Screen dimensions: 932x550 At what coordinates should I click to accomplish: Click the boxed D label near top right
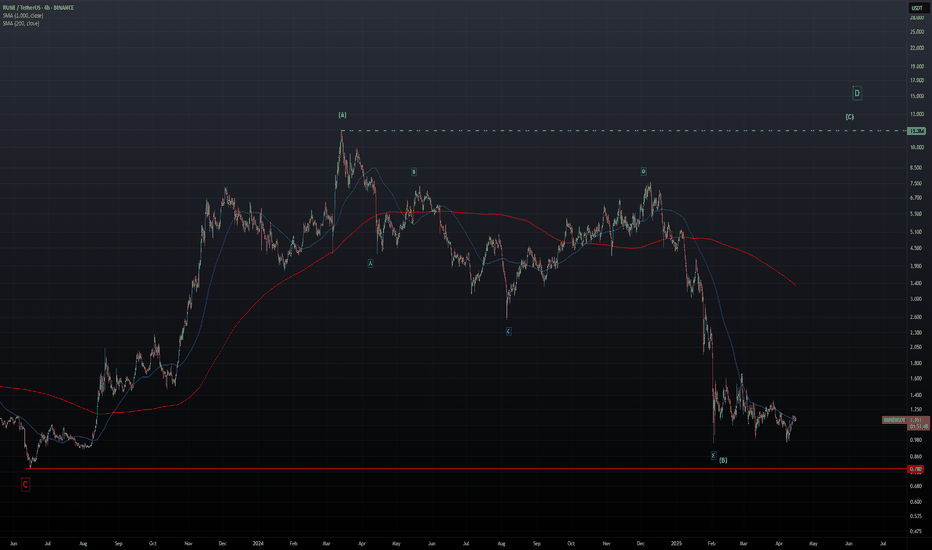point(857,93)
